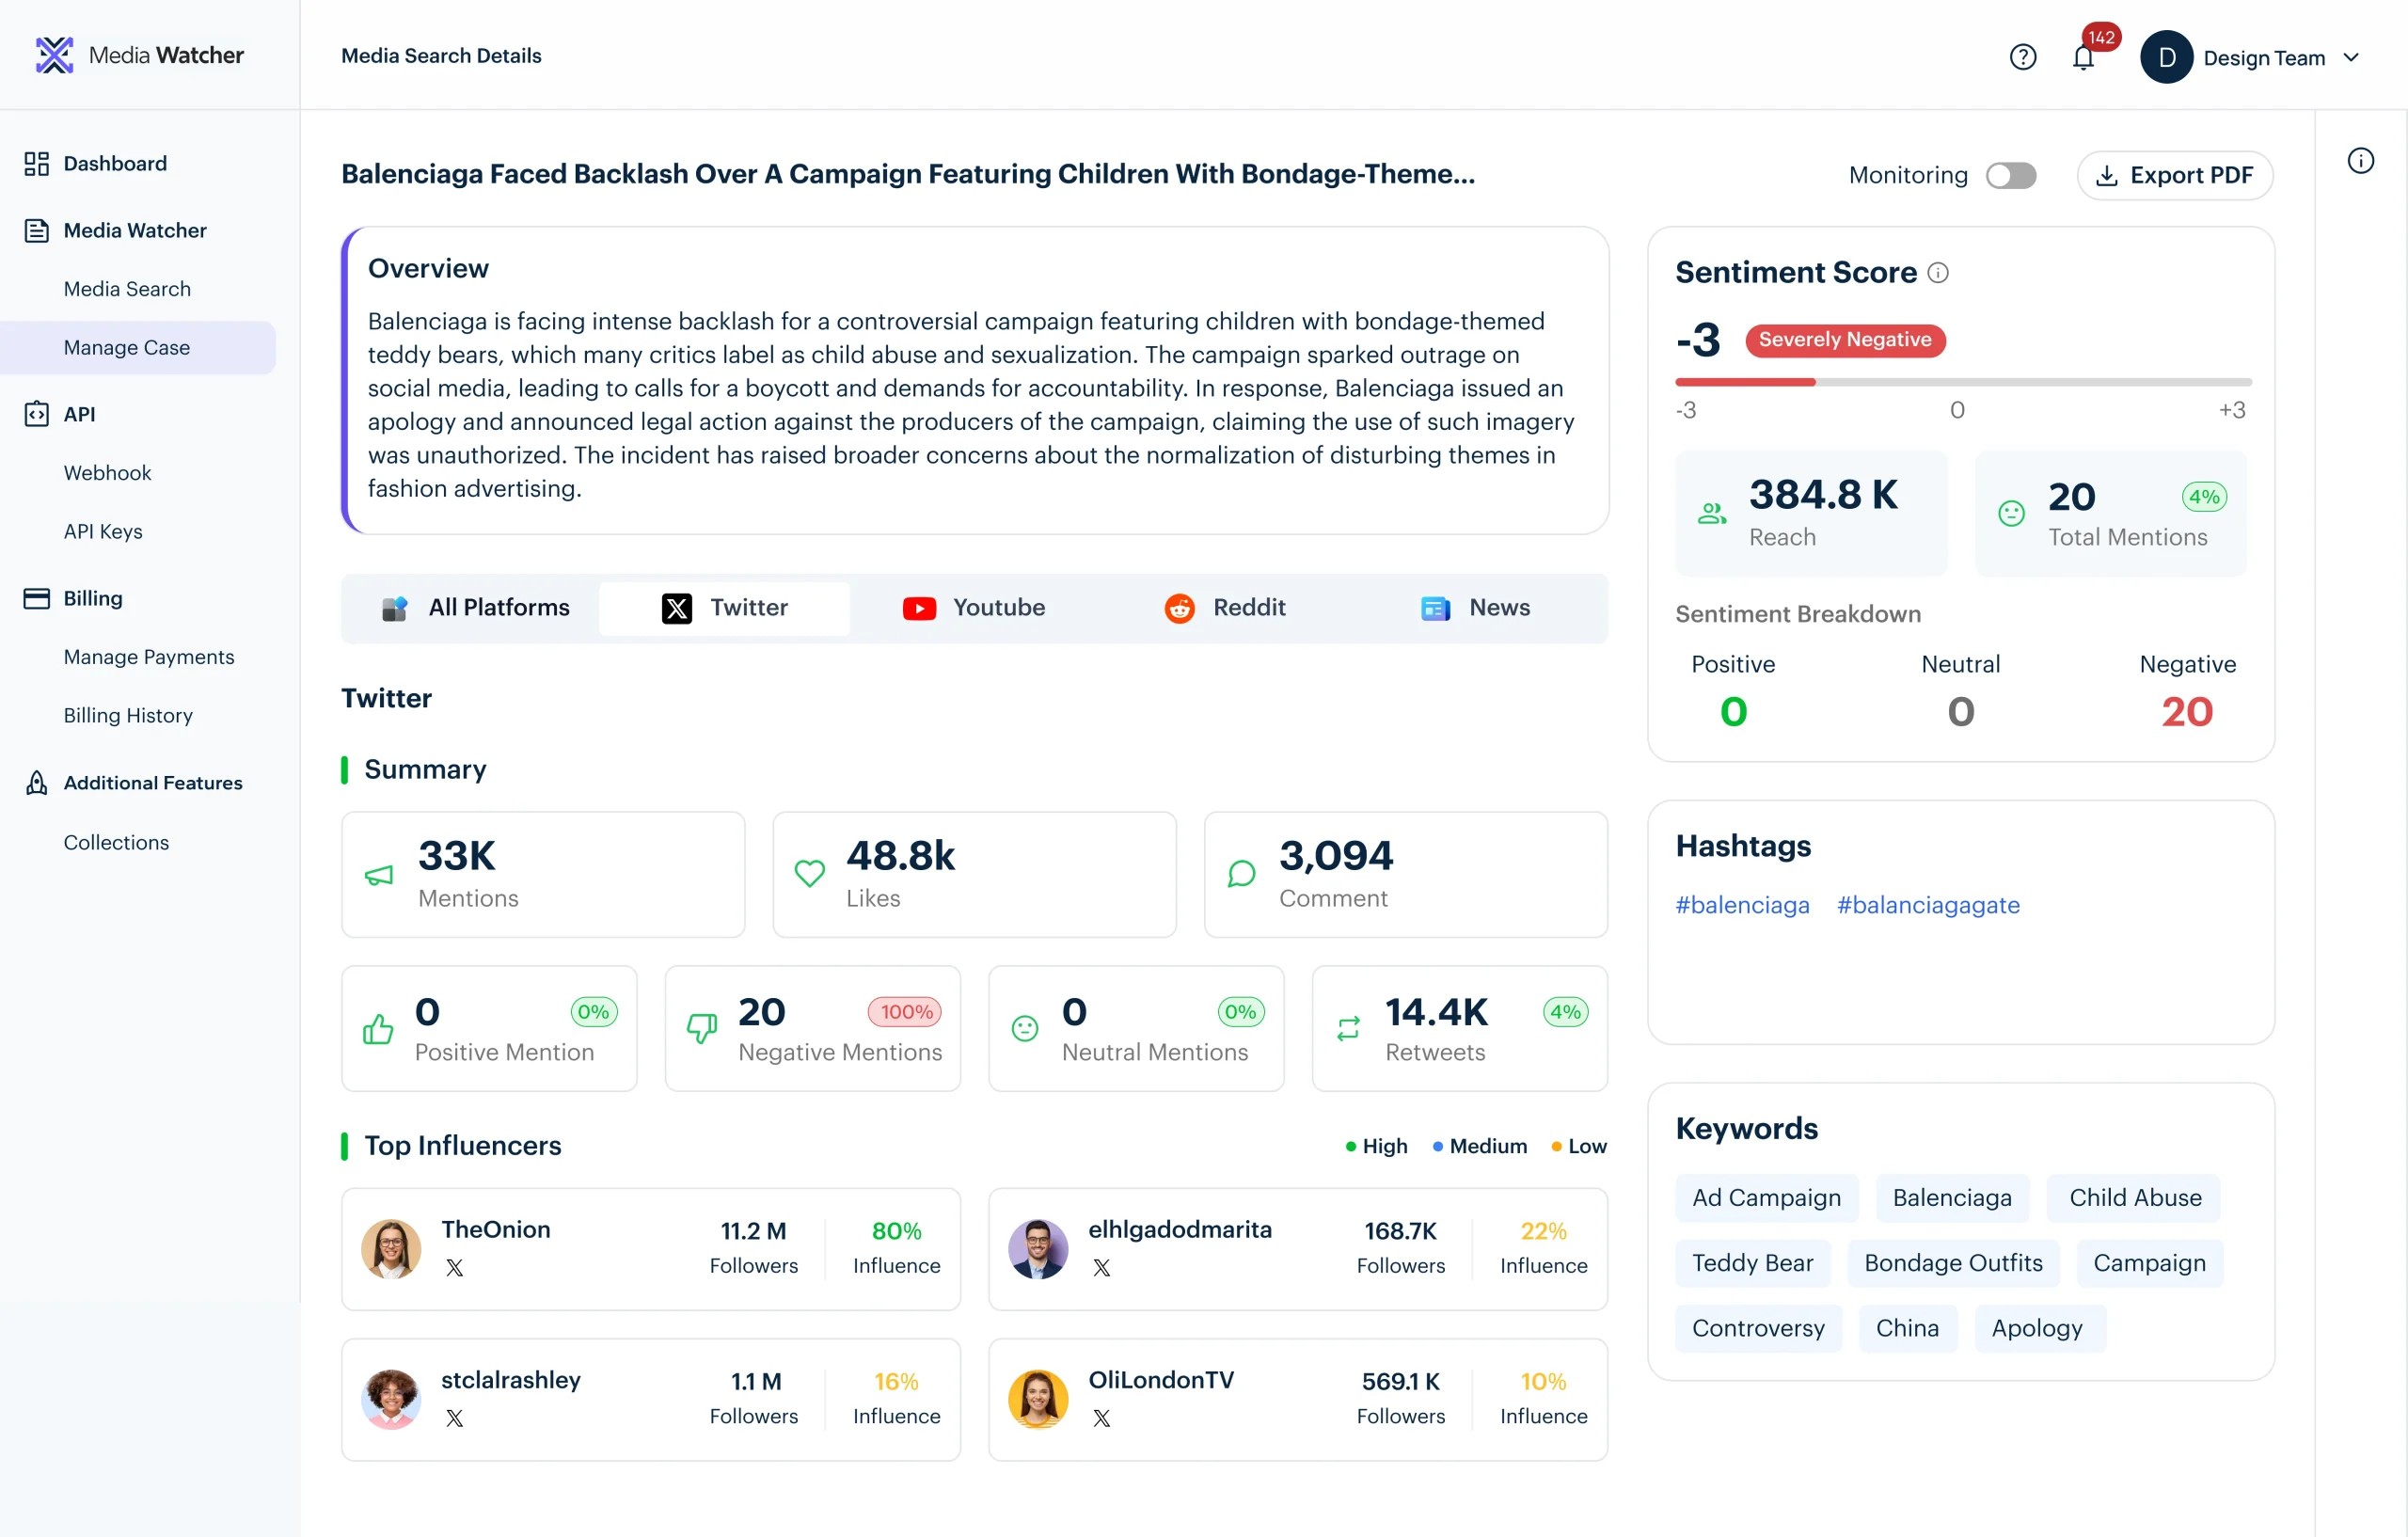Switch to Twitter tab
The height and width of the screenshot is (1537, 2408).
tap(724, 607)
